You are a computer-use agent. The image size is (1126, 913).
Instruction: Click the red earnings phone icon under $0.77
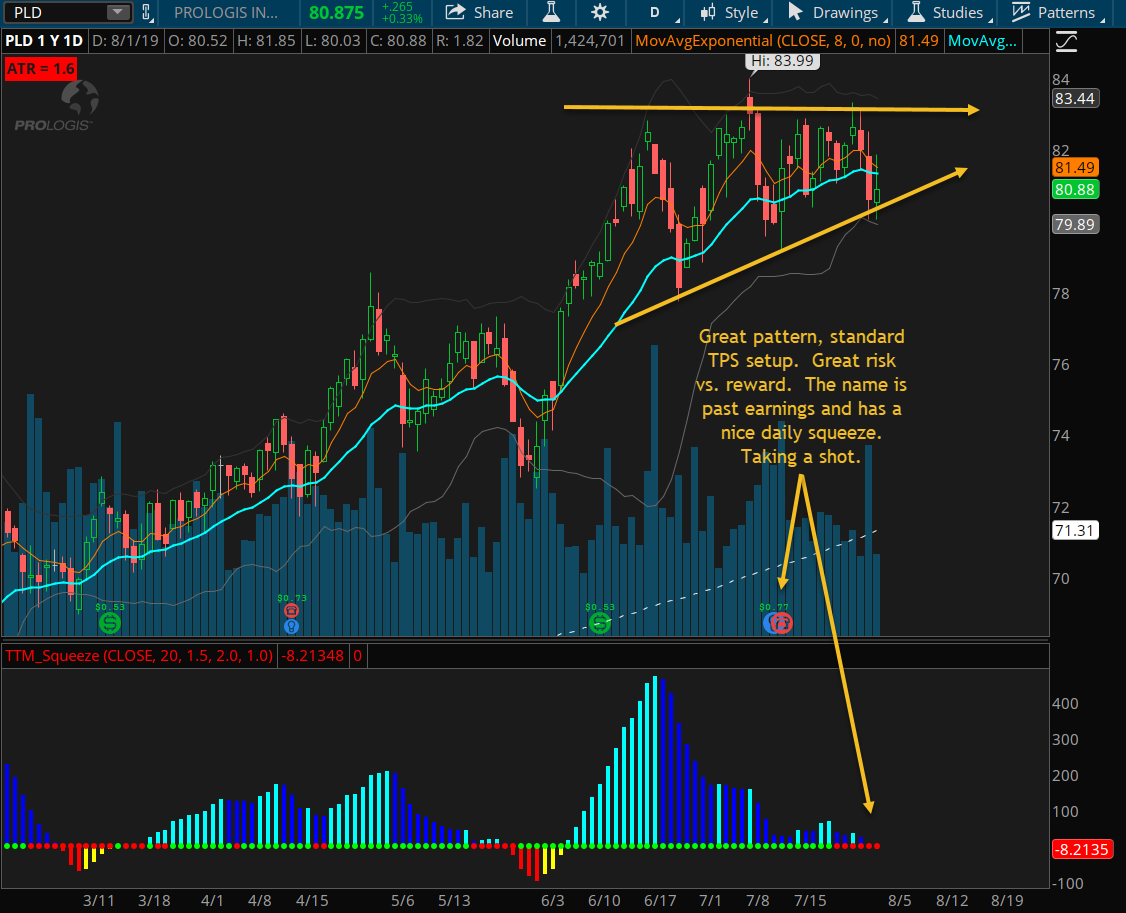781,623
